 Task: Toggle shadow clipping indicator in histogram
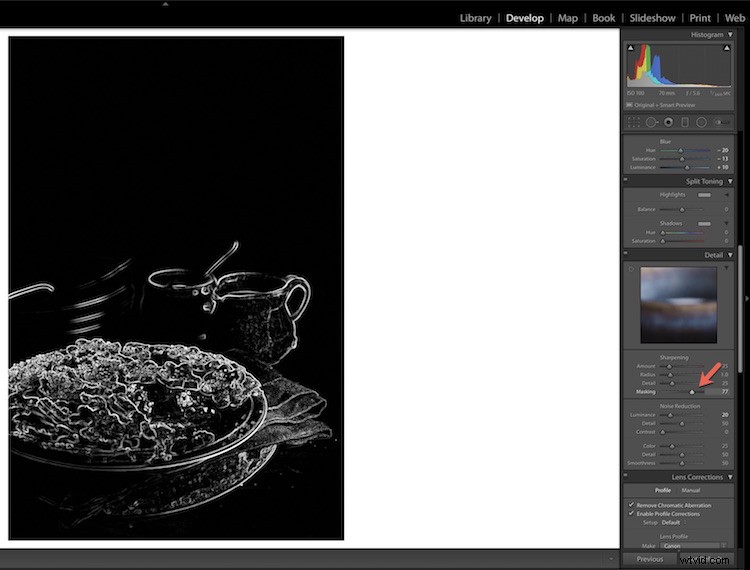(630, 48)
